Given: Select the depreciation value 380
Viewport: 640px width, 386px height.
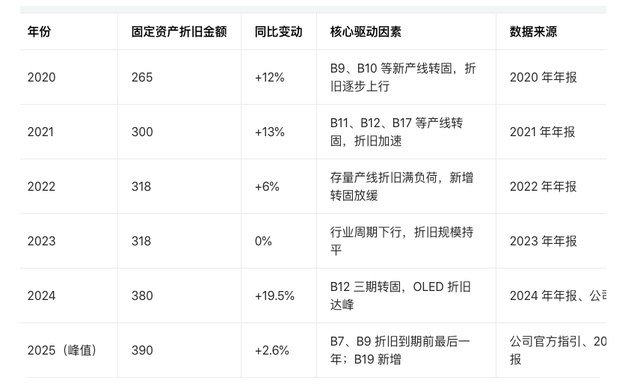Looking at the screenshot, I should (x=142, y=295).
